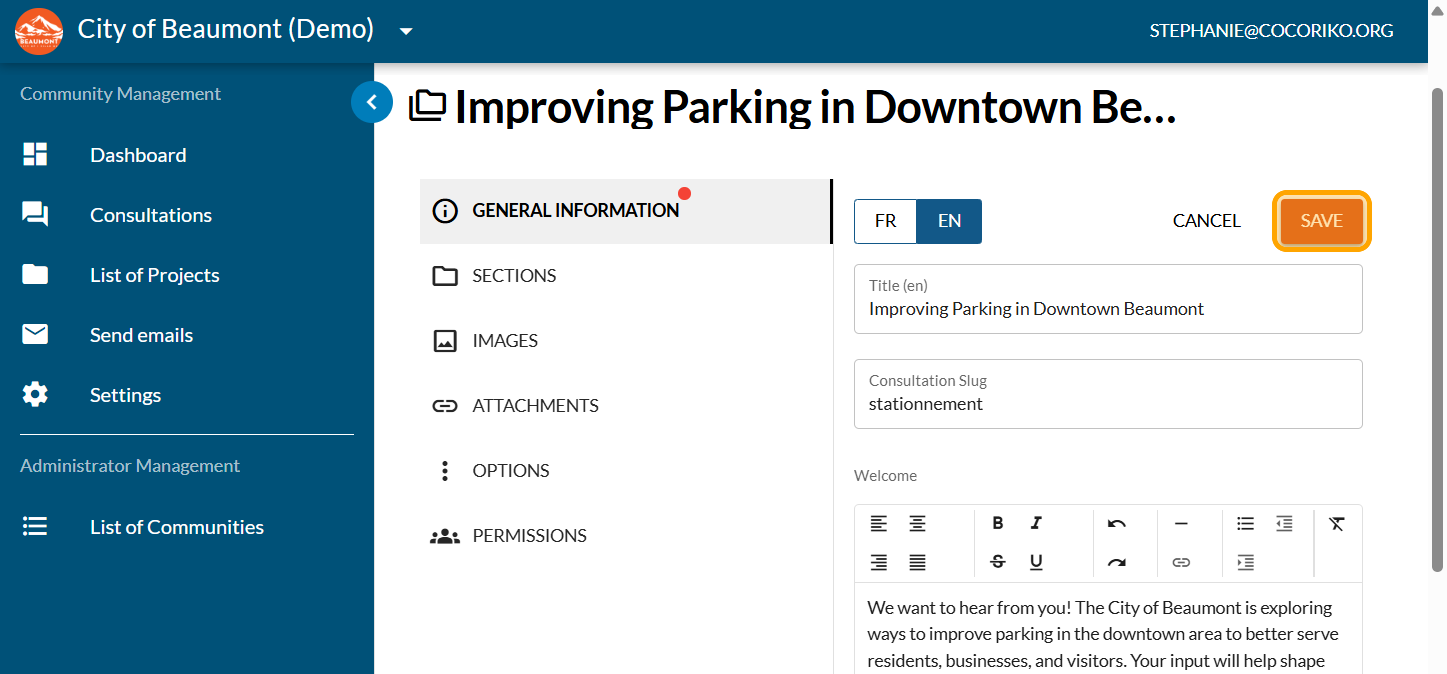Center-align the Welcome text

(917, 523)
